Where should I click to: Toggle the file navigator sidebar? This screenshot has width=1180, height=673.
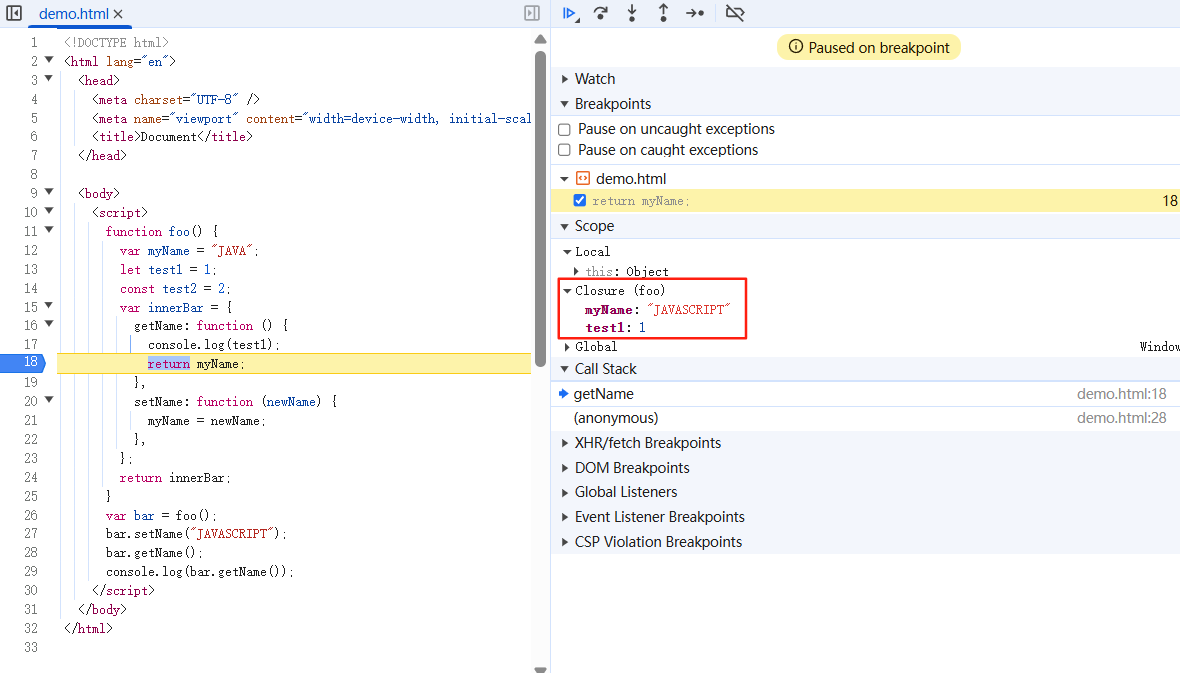click(x=14, y=13)
